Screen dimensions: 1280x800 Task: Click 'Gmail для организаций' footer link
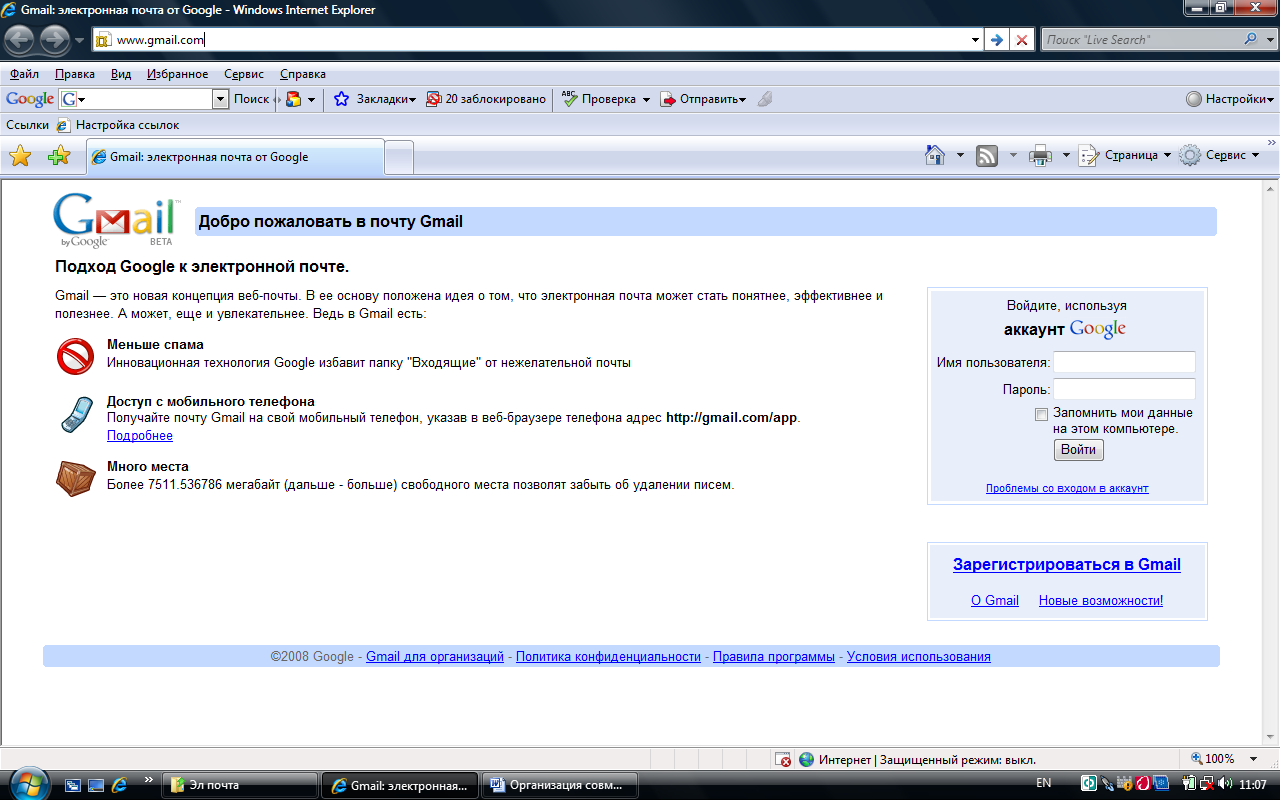click(435, 657)
